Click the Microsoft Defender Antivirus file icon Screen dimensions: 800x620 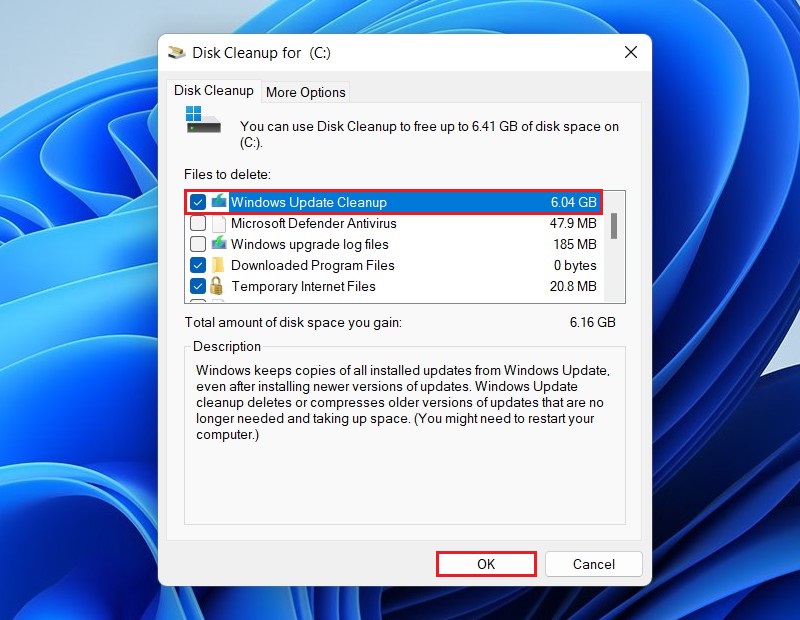click(218, 224)
